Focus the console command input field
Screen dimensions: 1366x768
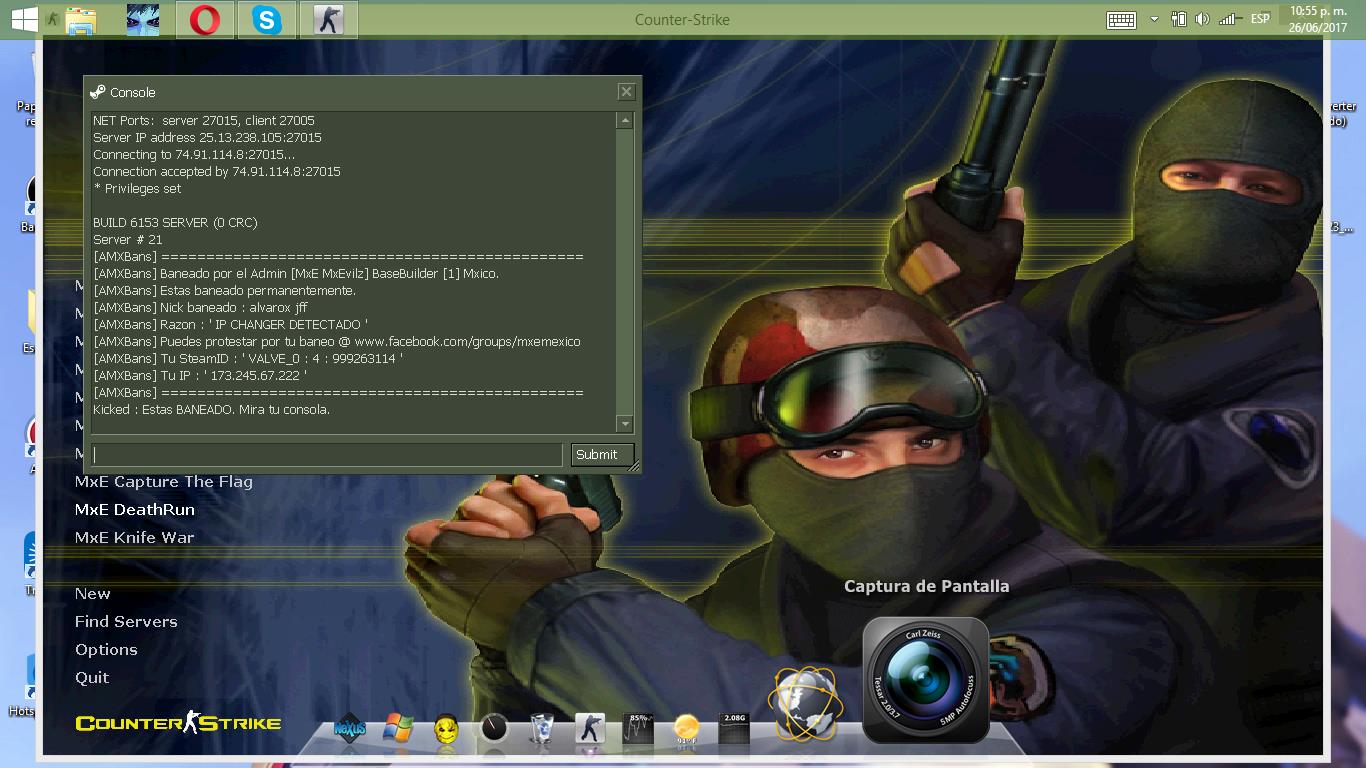pyautogui.click(x=326, y=455)
